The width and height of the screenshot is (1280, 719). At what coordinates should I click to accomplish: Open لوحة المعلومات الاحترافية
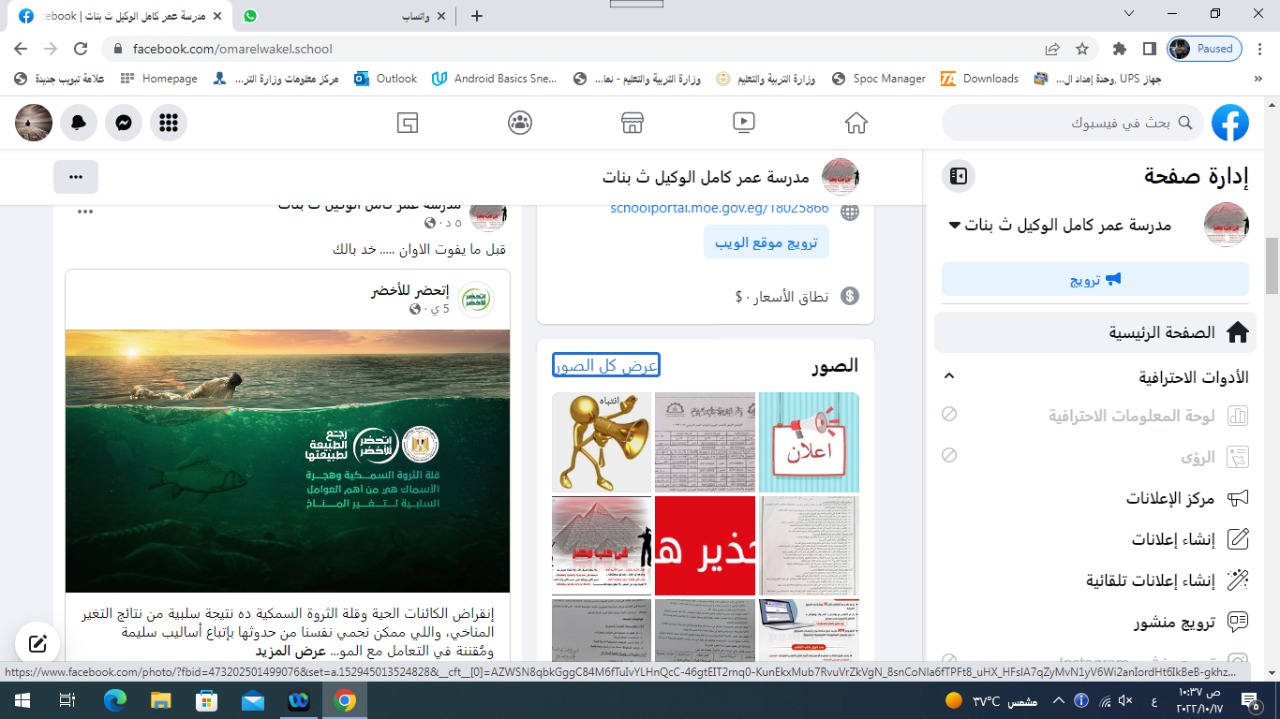pos(1095,416)
